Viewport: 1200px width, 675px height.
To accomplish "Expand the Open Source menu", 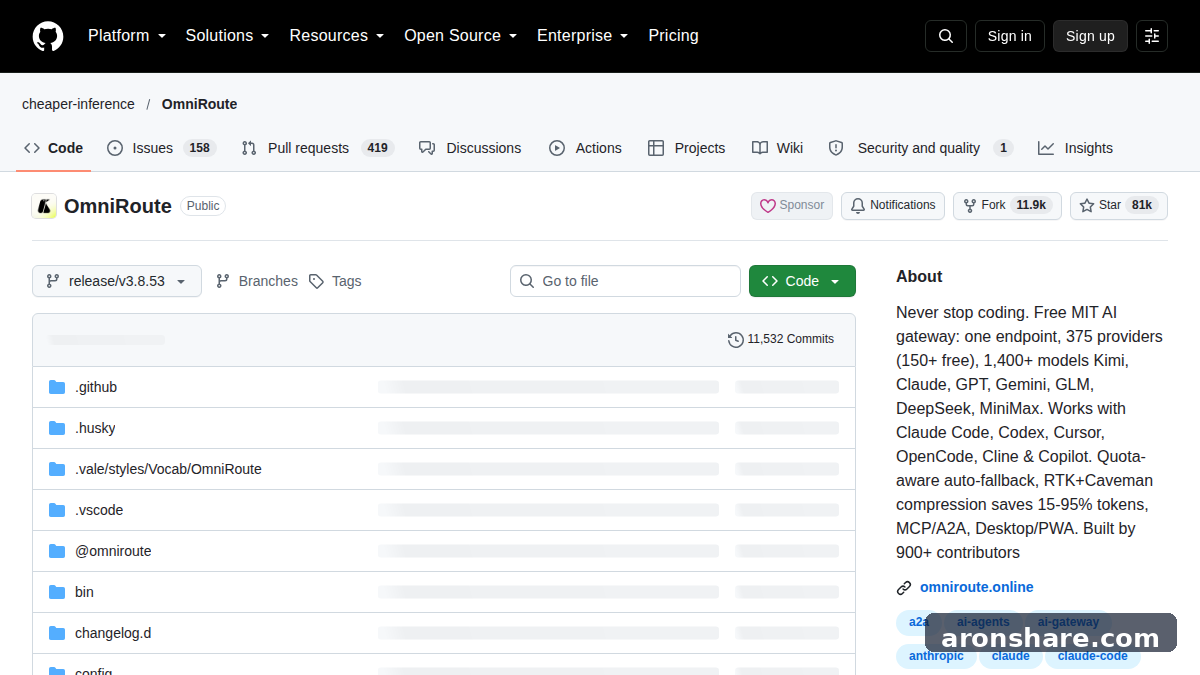I will pyautogui.click(x=461, y=35).
